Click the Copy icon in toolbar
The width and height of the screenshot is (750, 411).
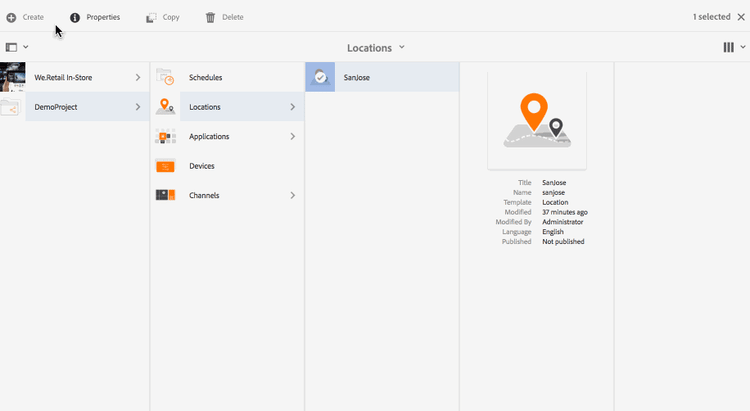click(x=151, y=18)
